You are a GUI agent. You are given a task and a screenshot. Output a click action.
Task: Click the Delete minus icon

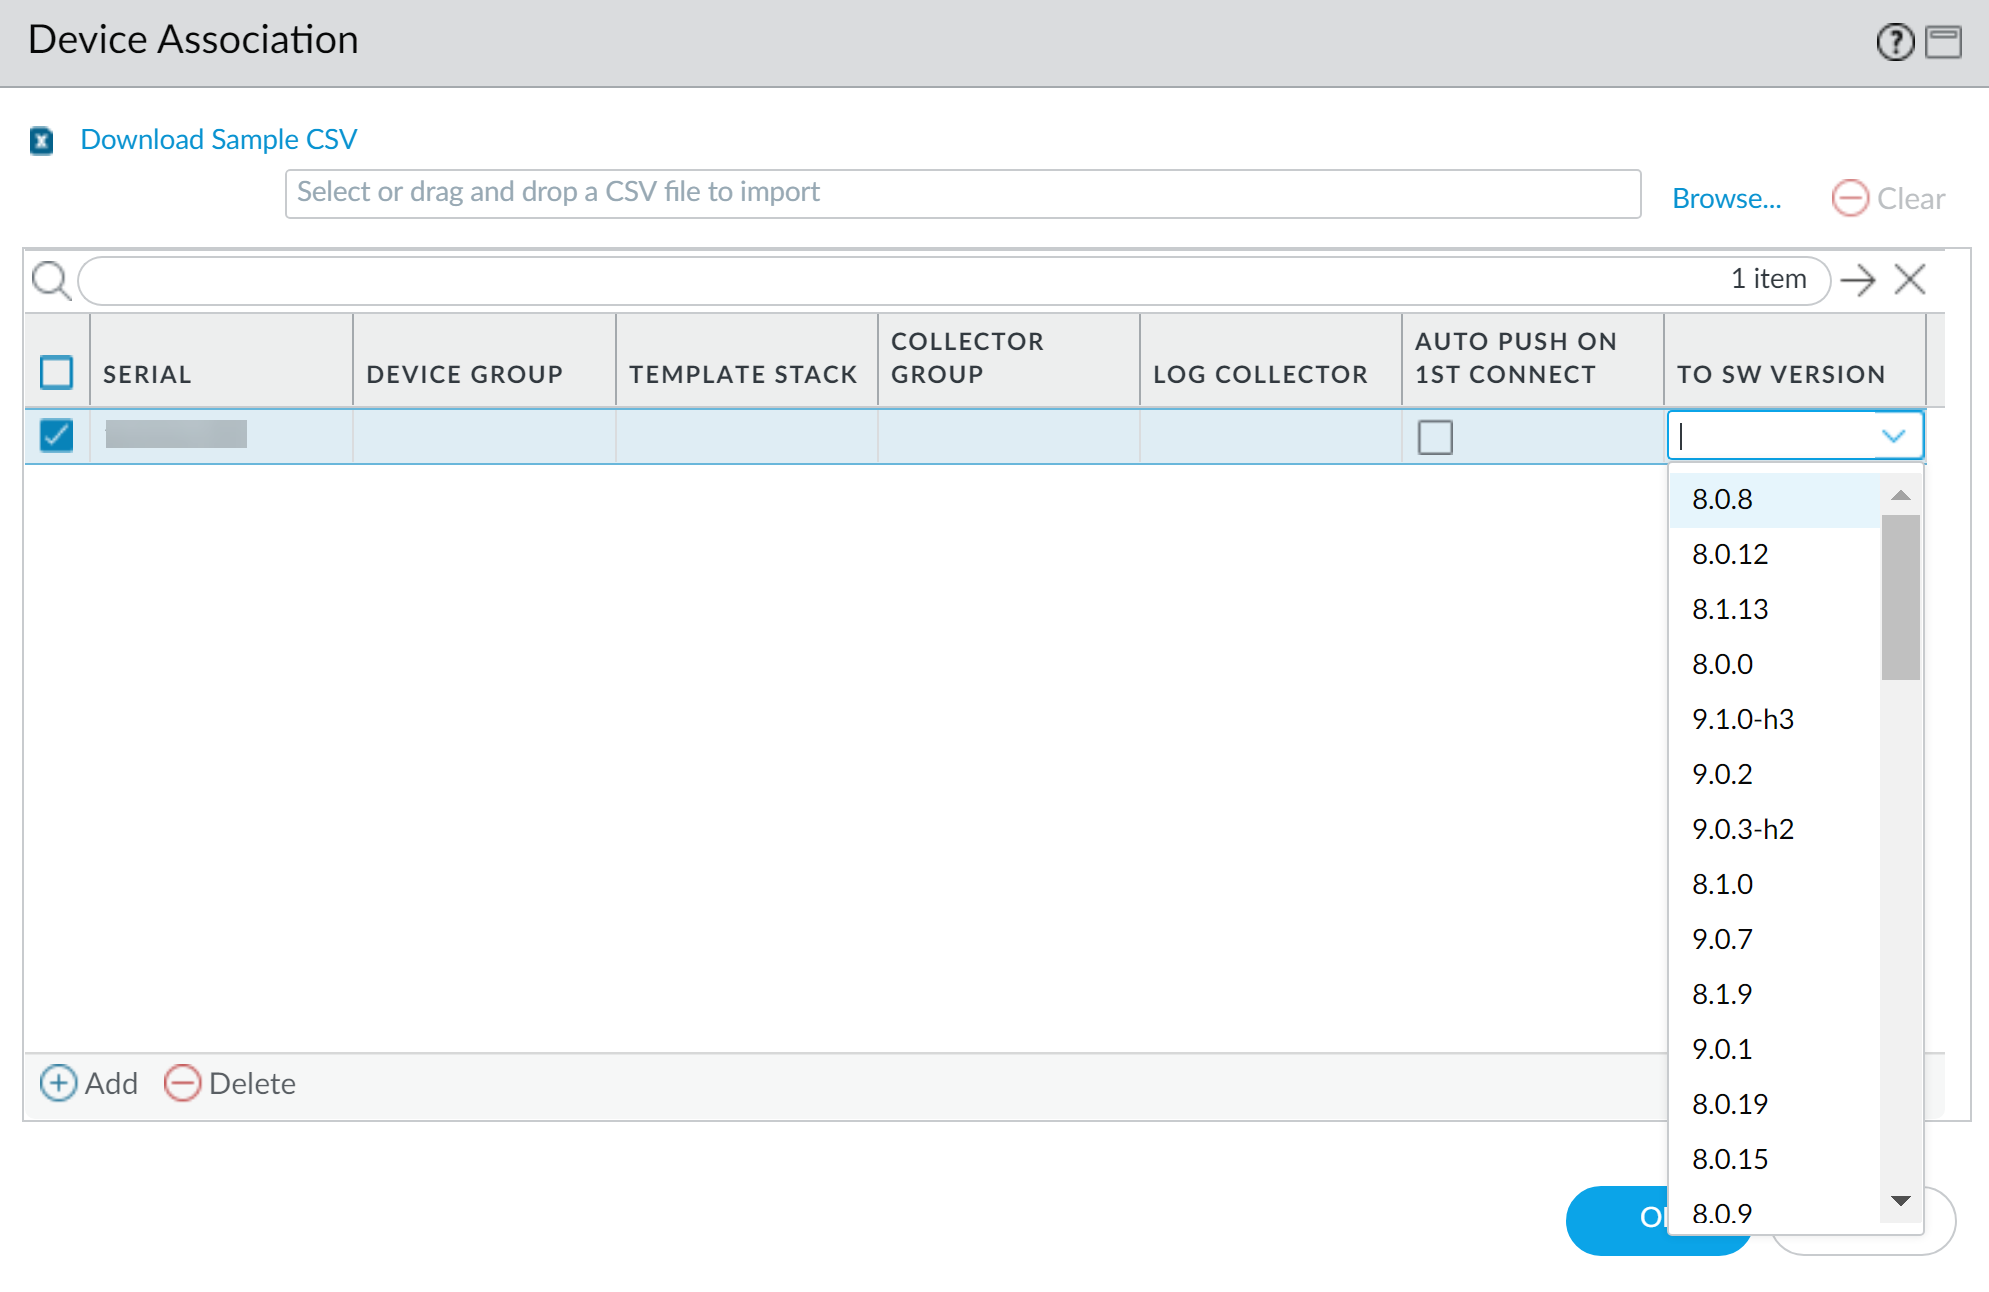point(182,1083)
